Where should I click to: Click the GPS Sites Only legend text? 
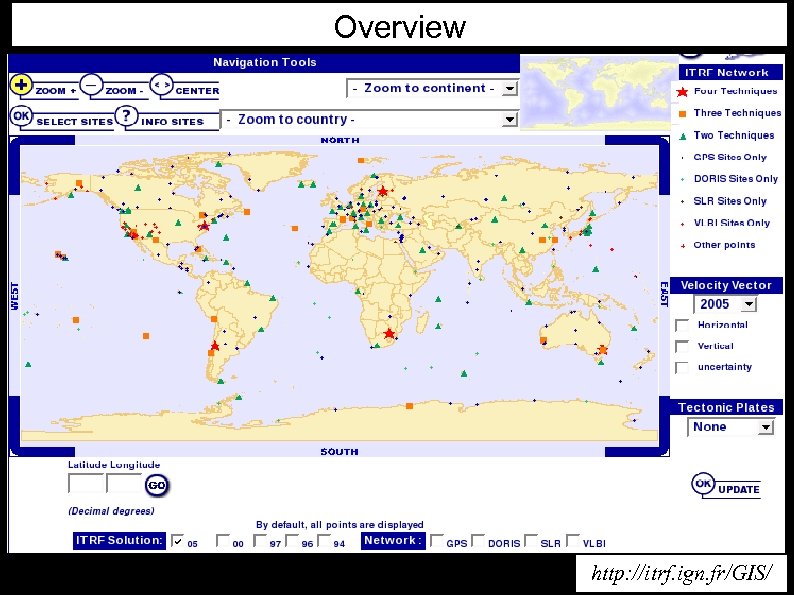pyautogui.click(x=730, y=157)
